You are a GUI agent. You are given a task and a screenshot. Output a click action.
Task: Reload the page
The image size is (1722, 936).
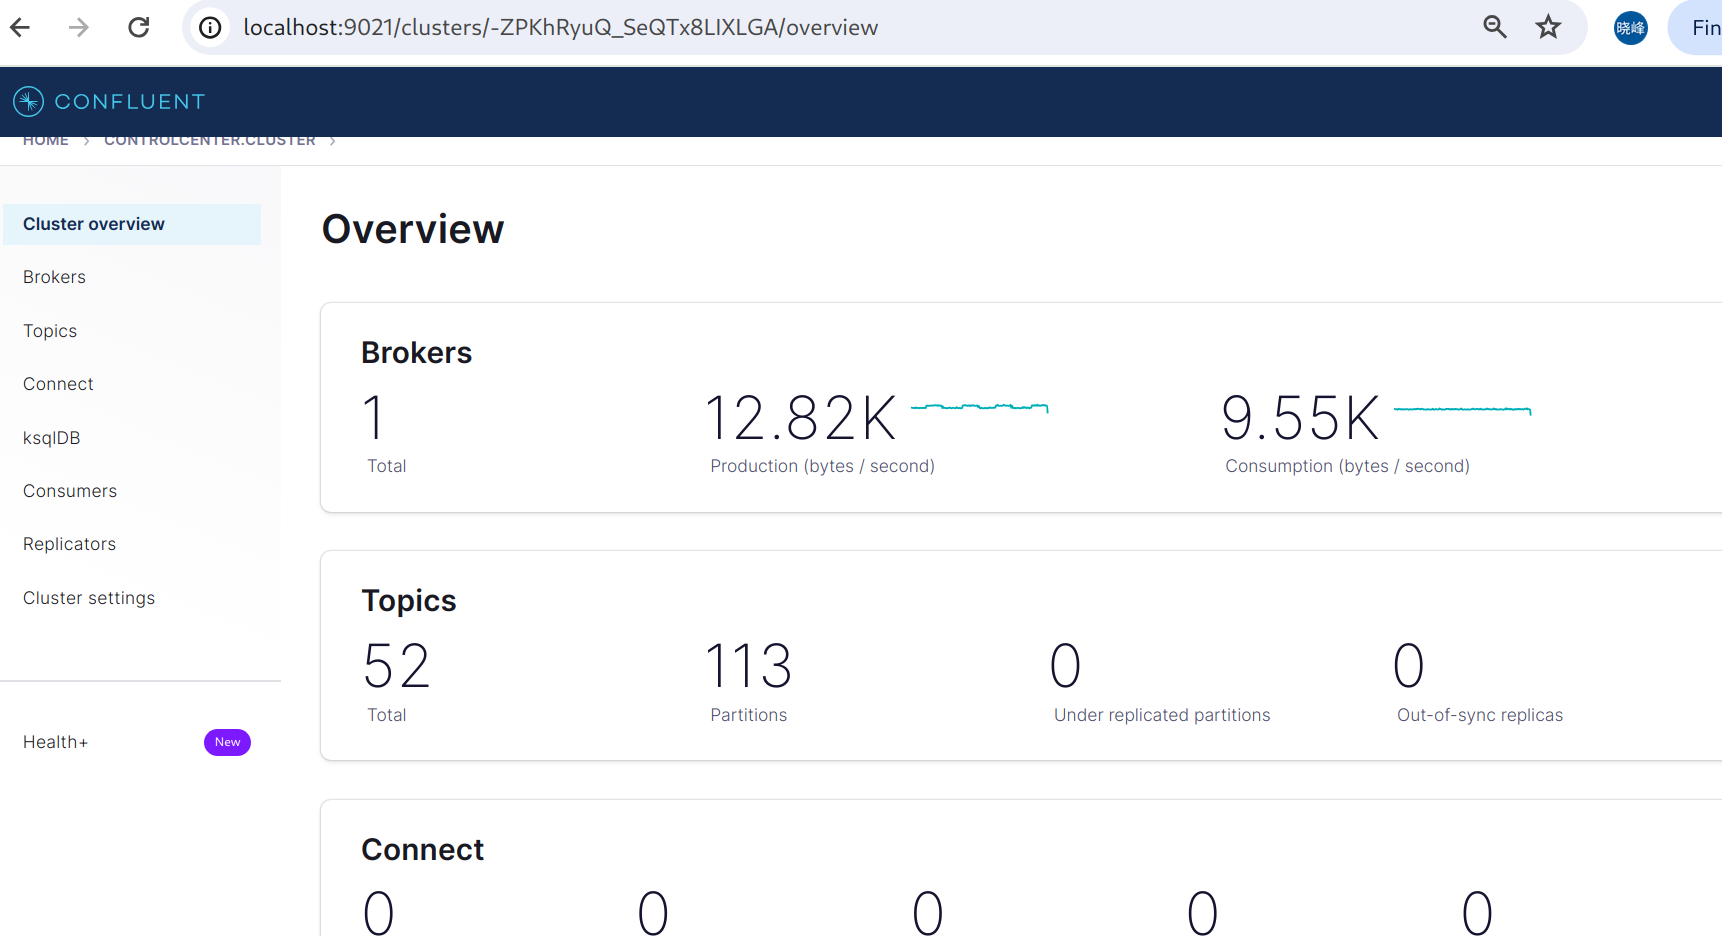(139, 27)
